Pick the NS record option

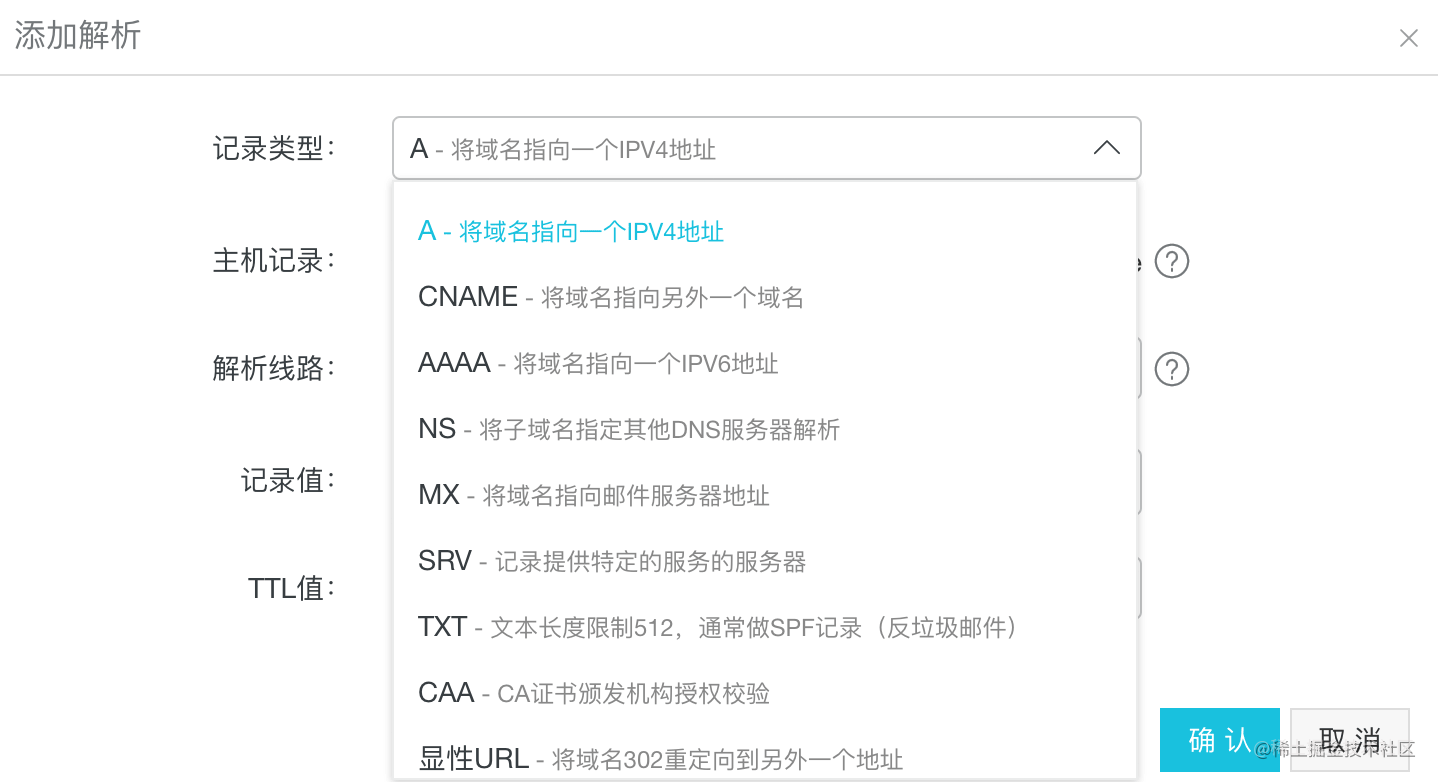point(627,429)
